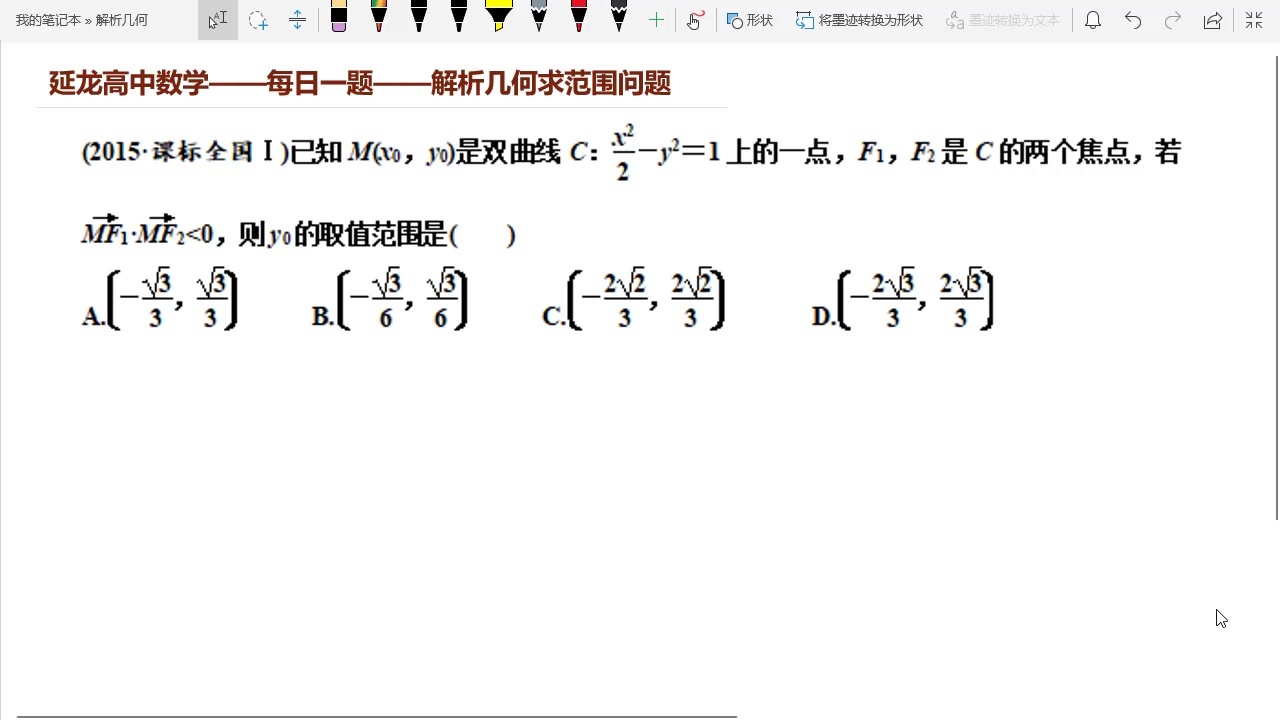Select the lasso select tool
The height and width of the screenshot is (720, 1280).
coord(258,20)
